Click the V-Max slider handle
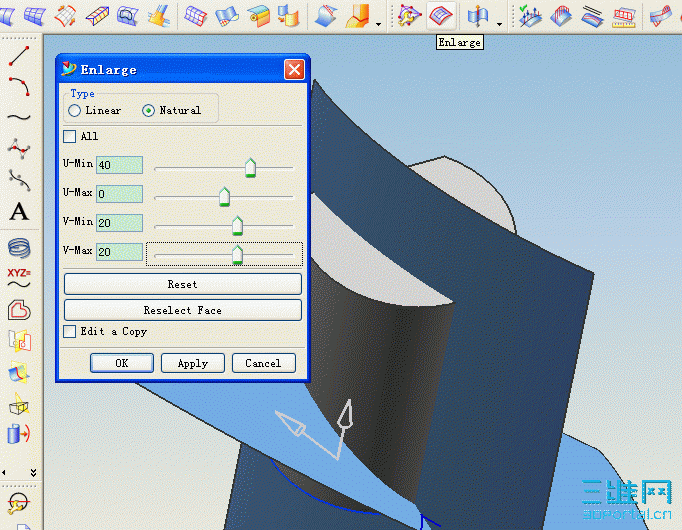 (237, 255)
